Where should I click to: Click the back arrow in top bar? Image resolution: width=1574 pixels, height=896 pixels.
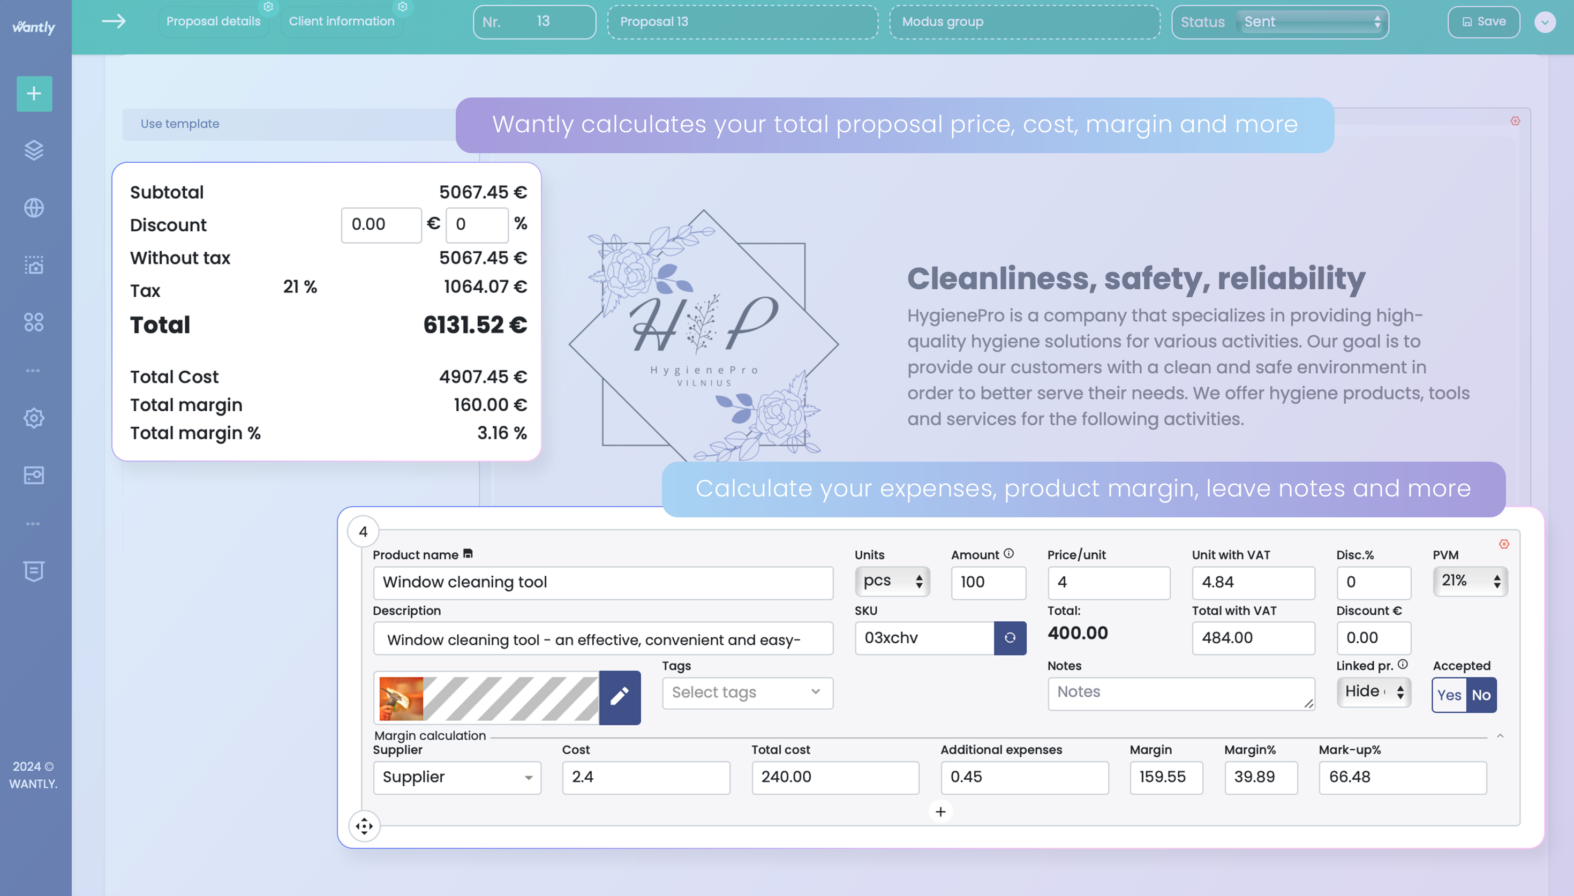114,21
